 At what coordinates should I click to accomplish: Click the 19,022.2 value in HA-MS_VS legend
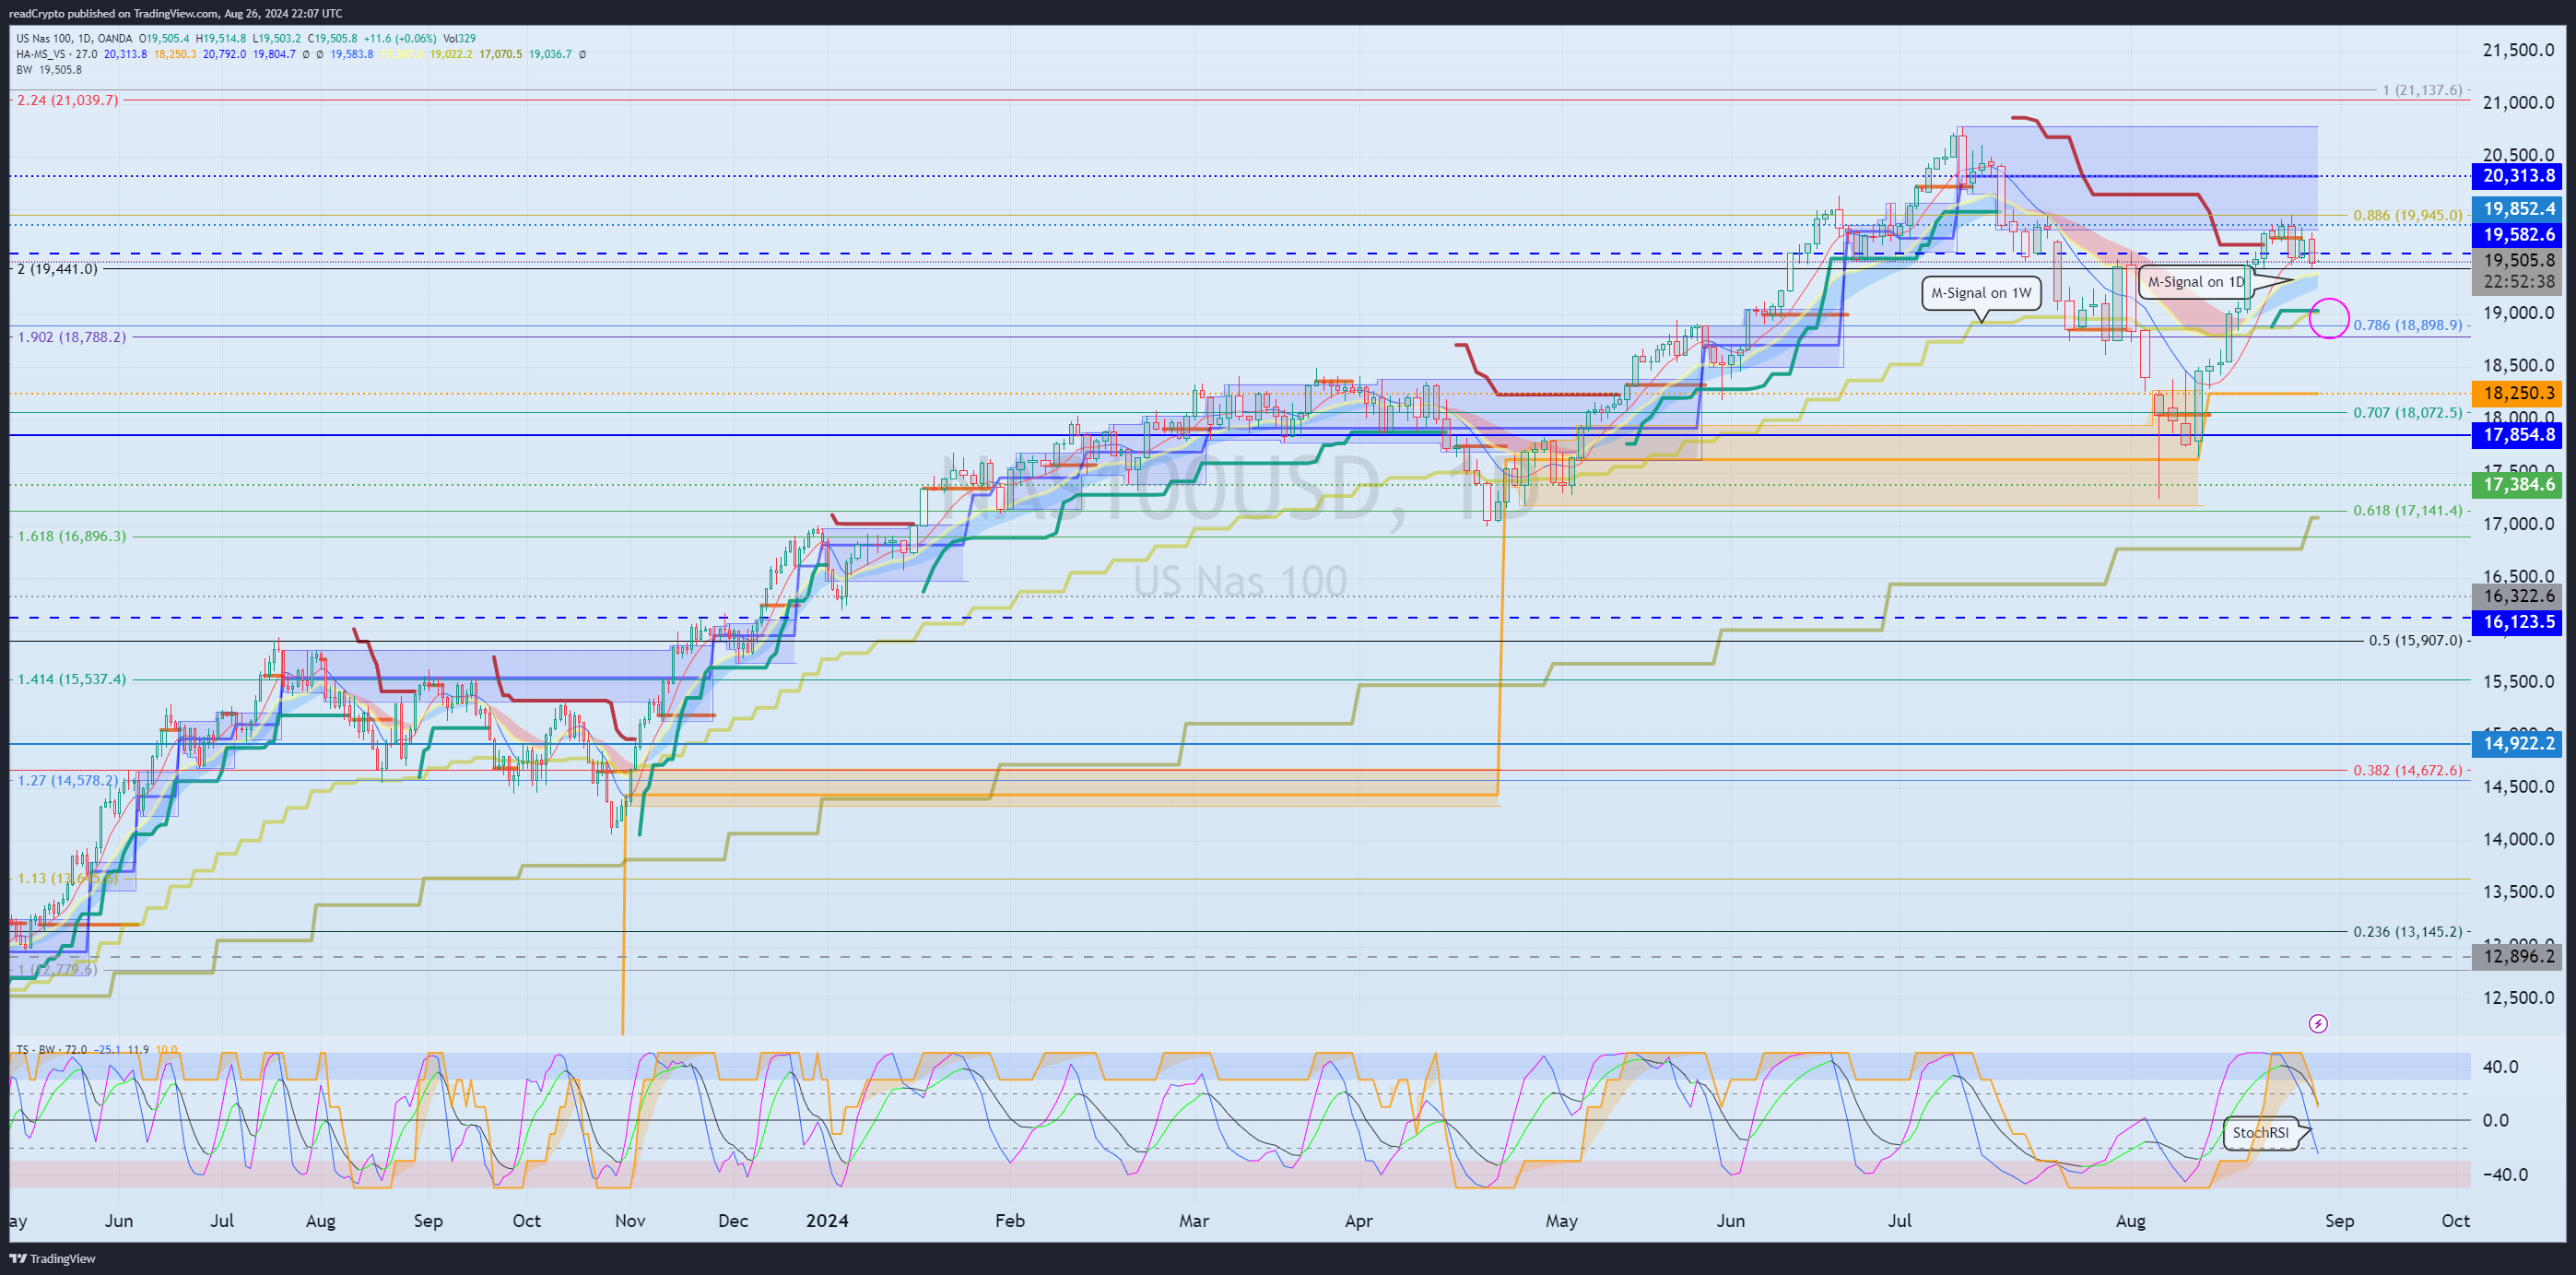point(451,54)
